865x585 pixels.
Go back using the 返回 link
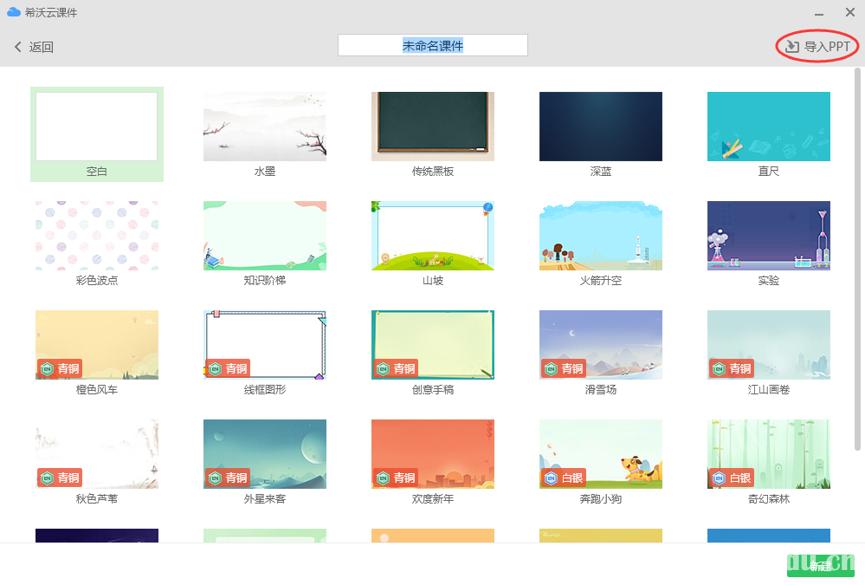pyautogui.click(x=33, y=46)
